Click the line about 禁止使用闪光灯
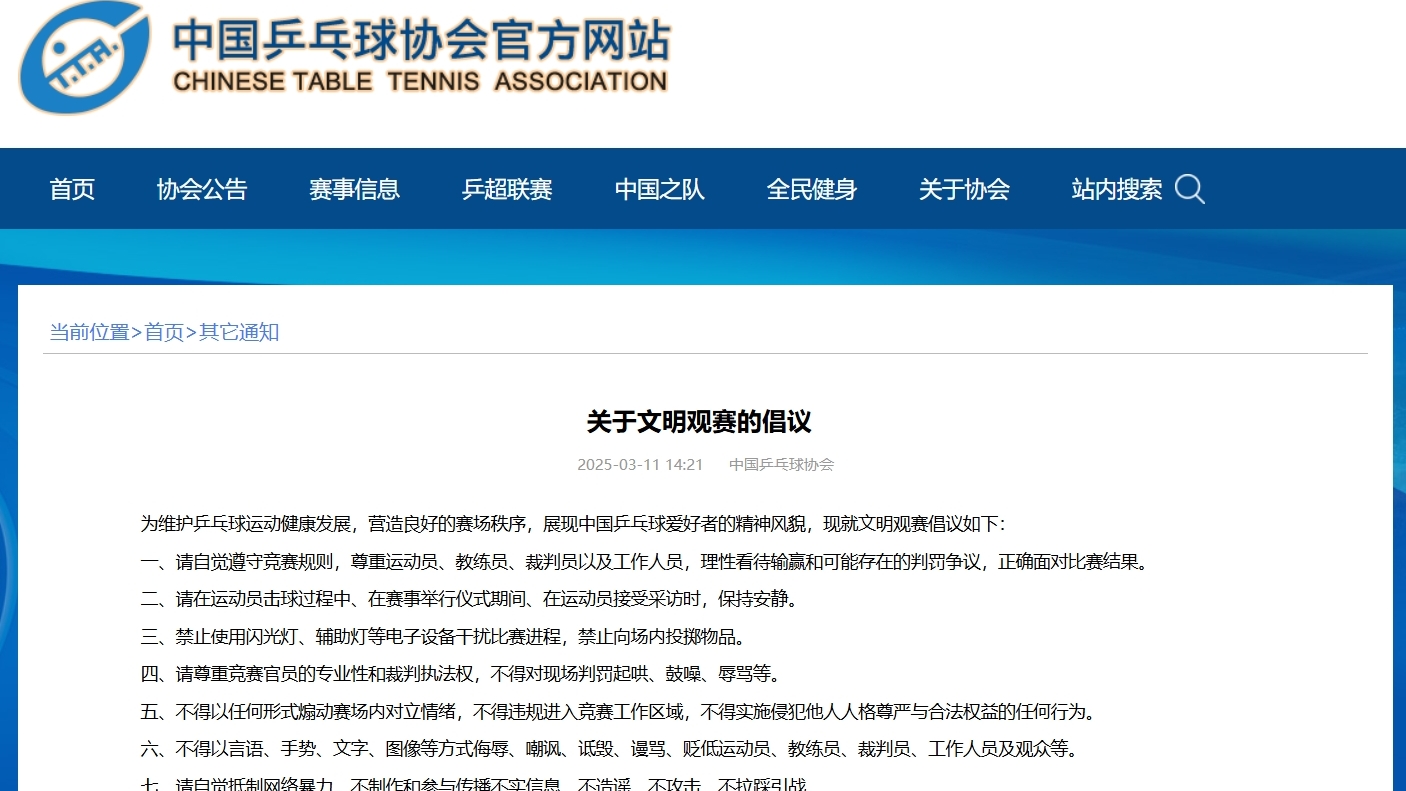This screenshot has width=1406, height=791. click(442, 636)
